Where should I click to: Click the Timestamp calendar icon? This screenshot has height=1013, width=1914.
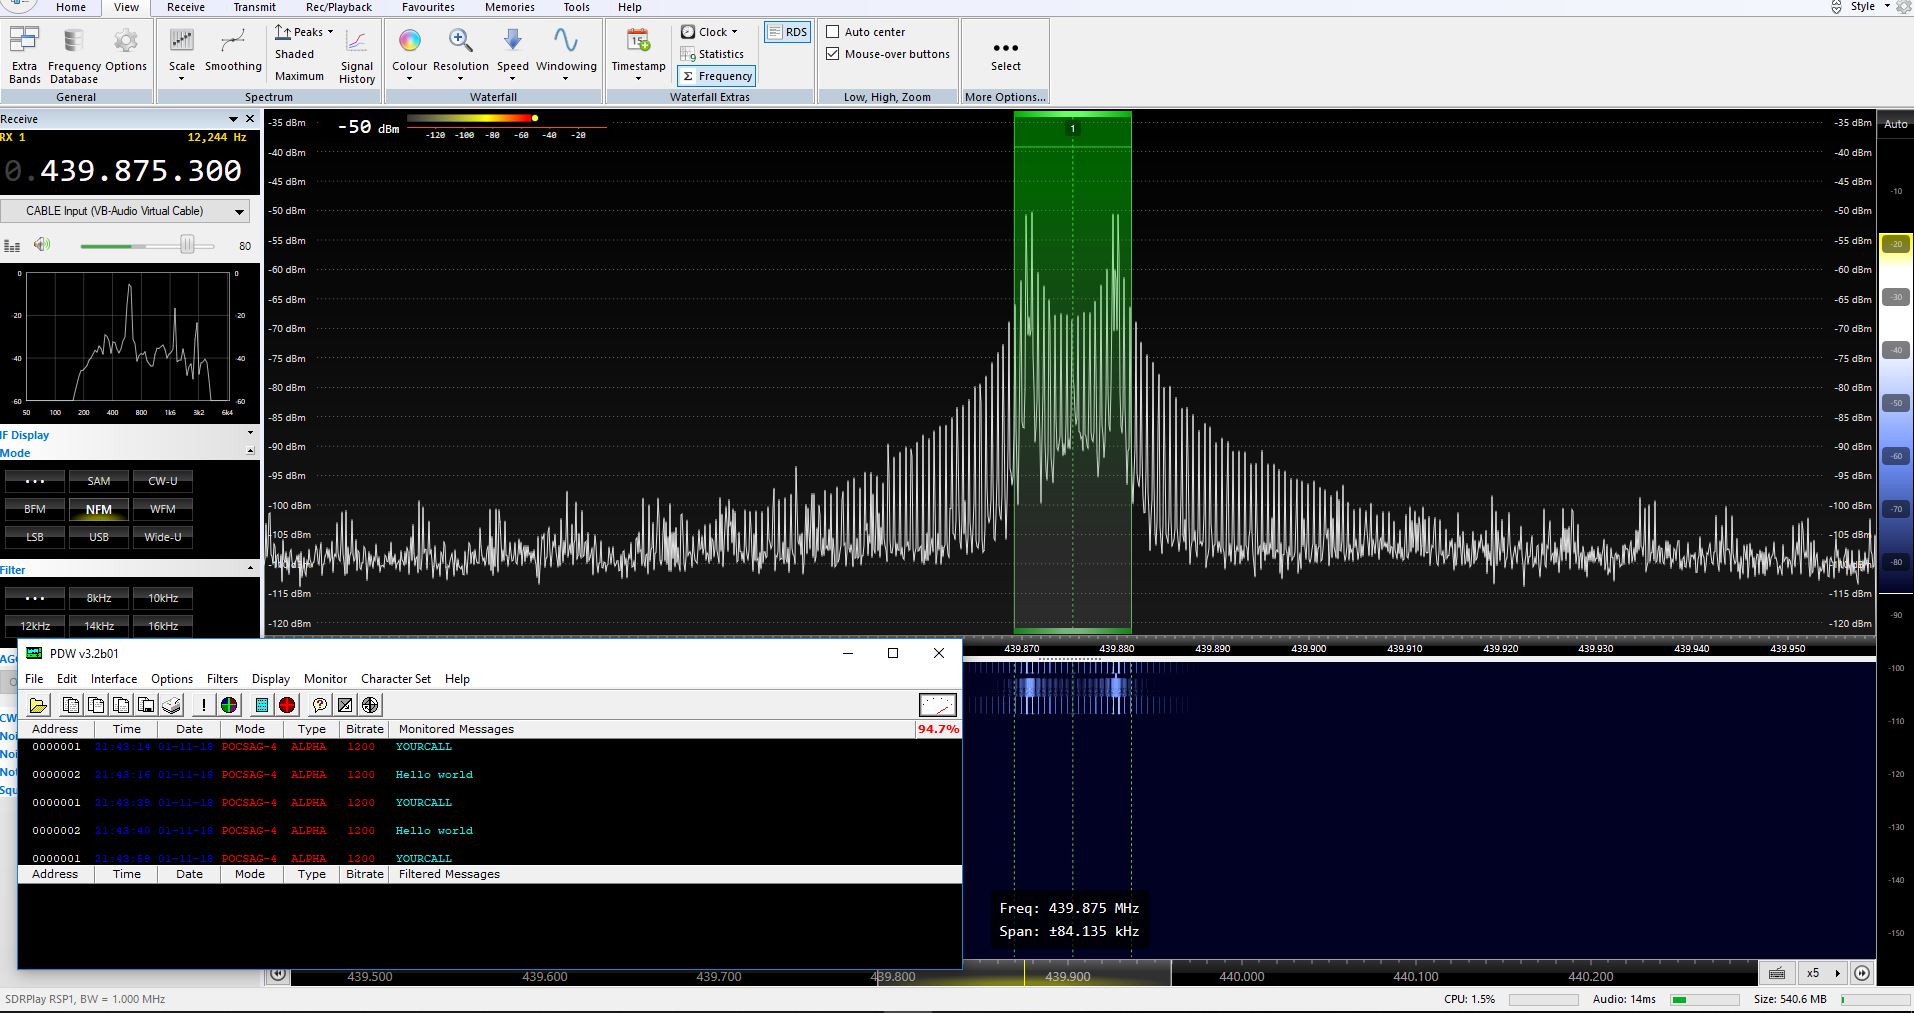(638, 41)
